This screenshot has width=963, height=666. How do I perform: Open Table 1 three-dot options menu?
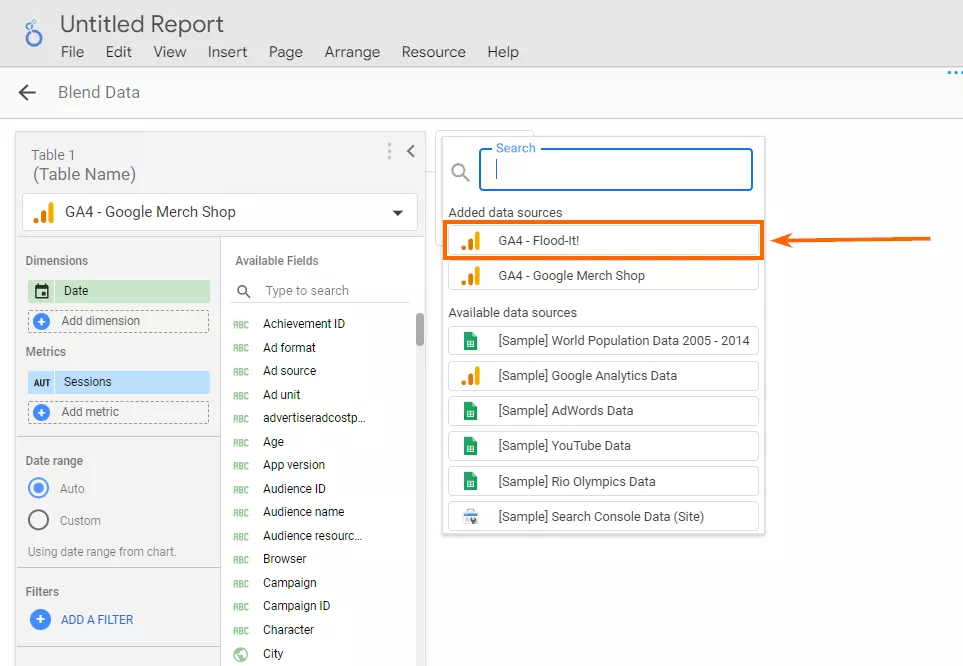(389, 151)
